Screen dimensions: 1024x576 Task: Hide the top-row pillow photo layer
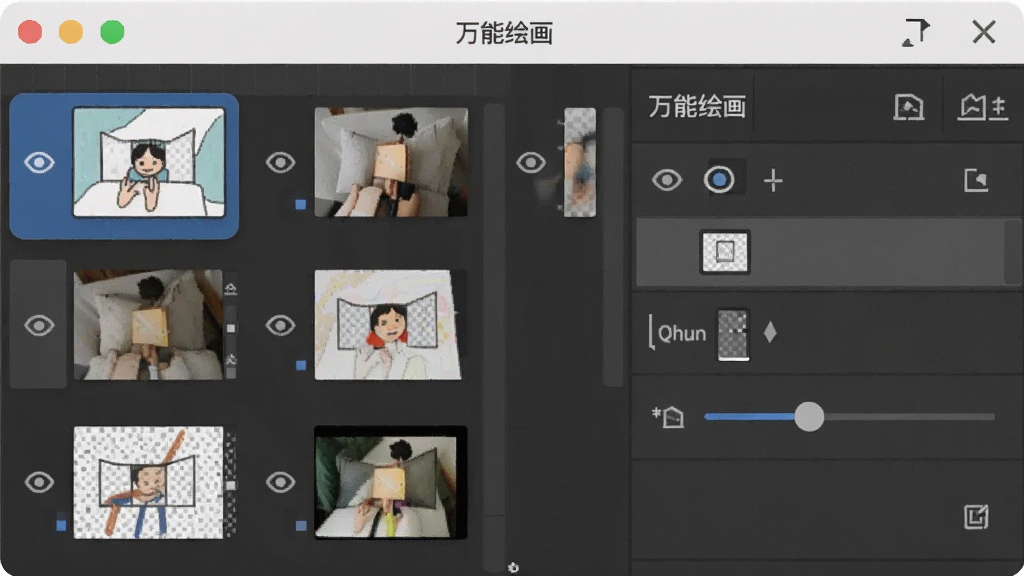[281, 163]
